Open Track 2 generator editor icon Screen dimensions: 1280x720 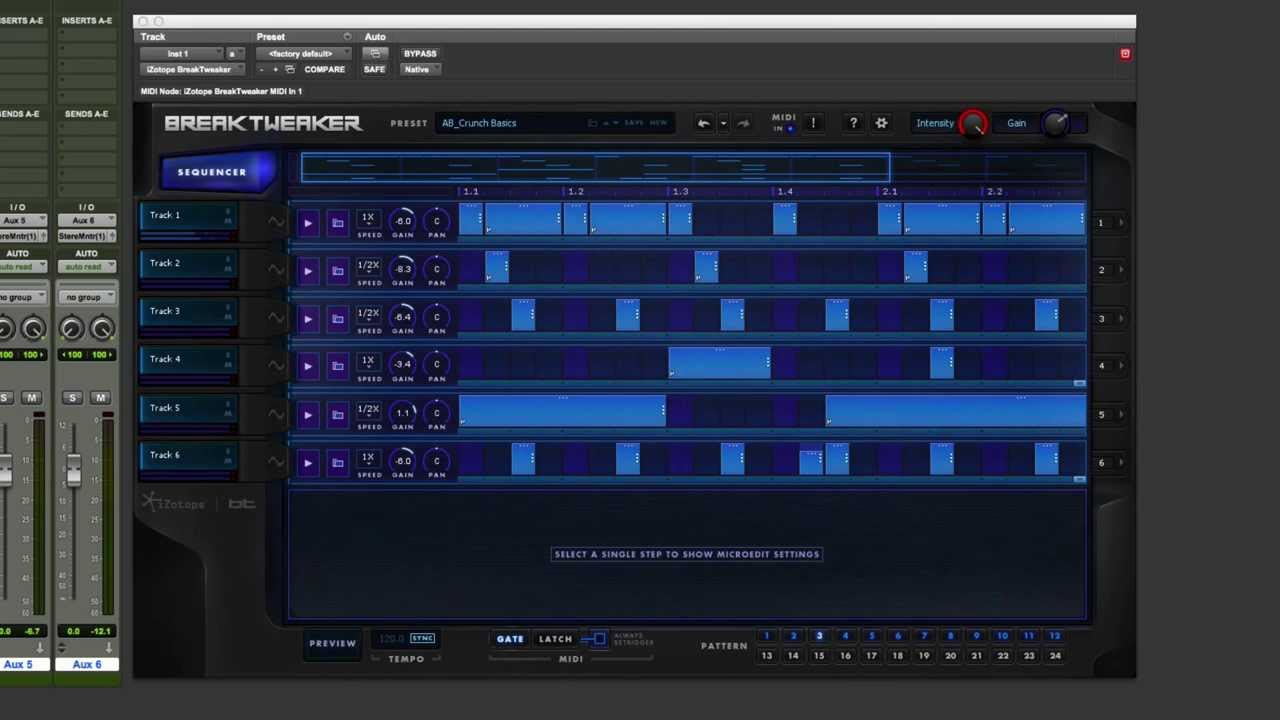click(338, 271)
